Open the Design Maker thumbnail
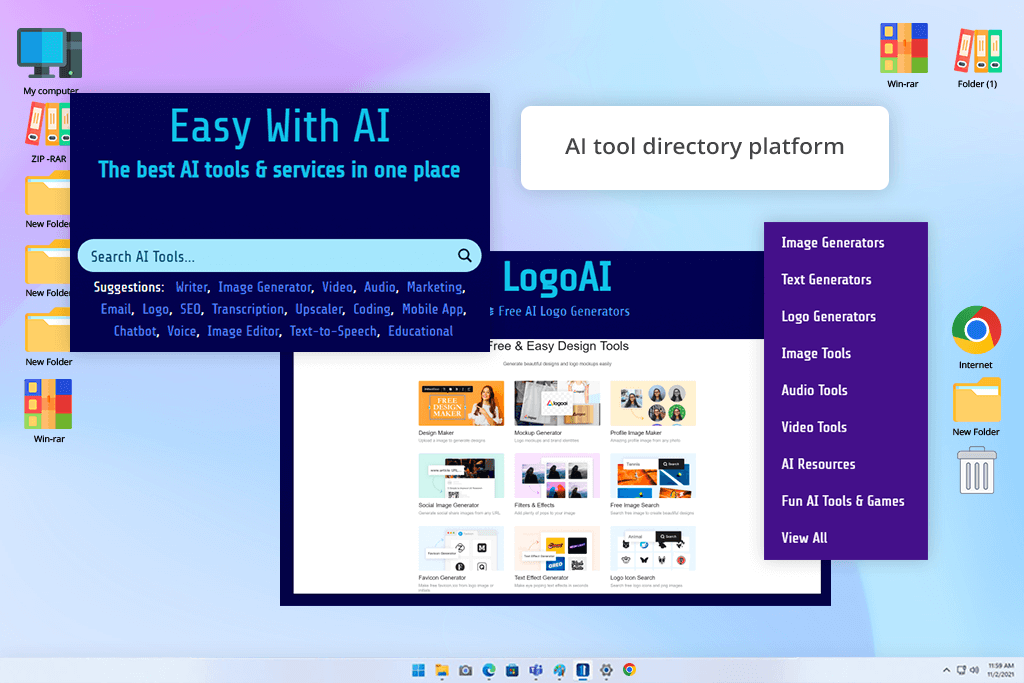Image resolution: width=1024 pixels, height=683 pixels. coord(461,404)
